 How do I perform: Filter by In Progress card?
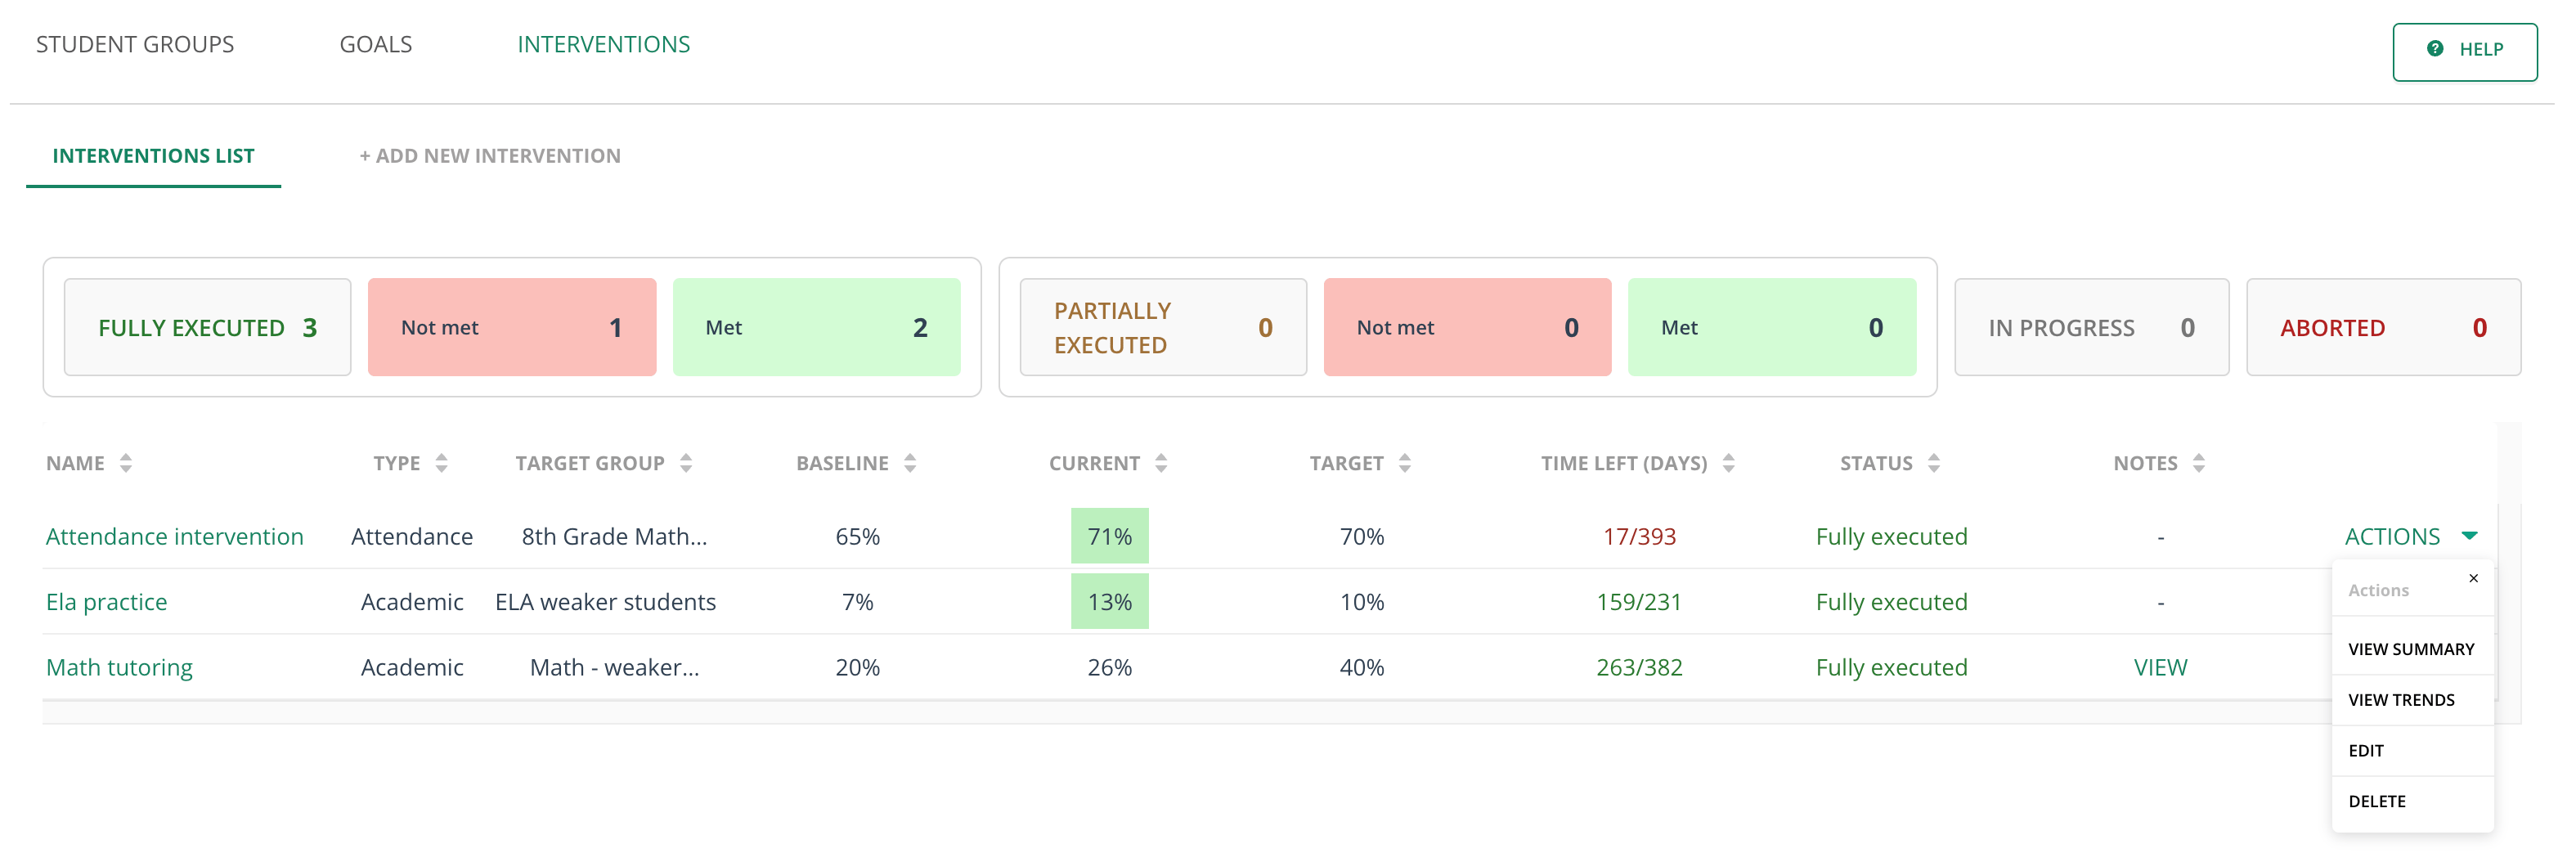pyautogui.click(x=2092, y=328)
